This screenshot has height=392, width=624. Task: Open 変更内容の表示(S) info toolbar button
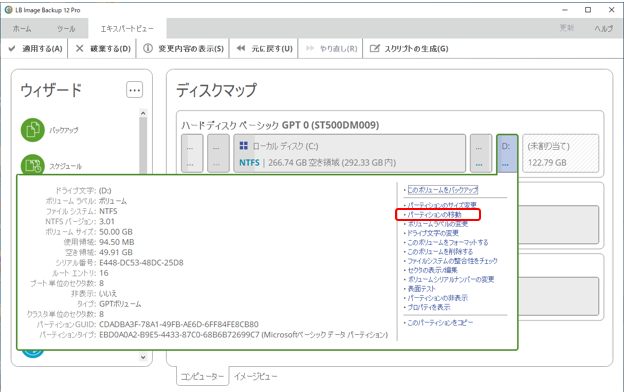[183, 49]
